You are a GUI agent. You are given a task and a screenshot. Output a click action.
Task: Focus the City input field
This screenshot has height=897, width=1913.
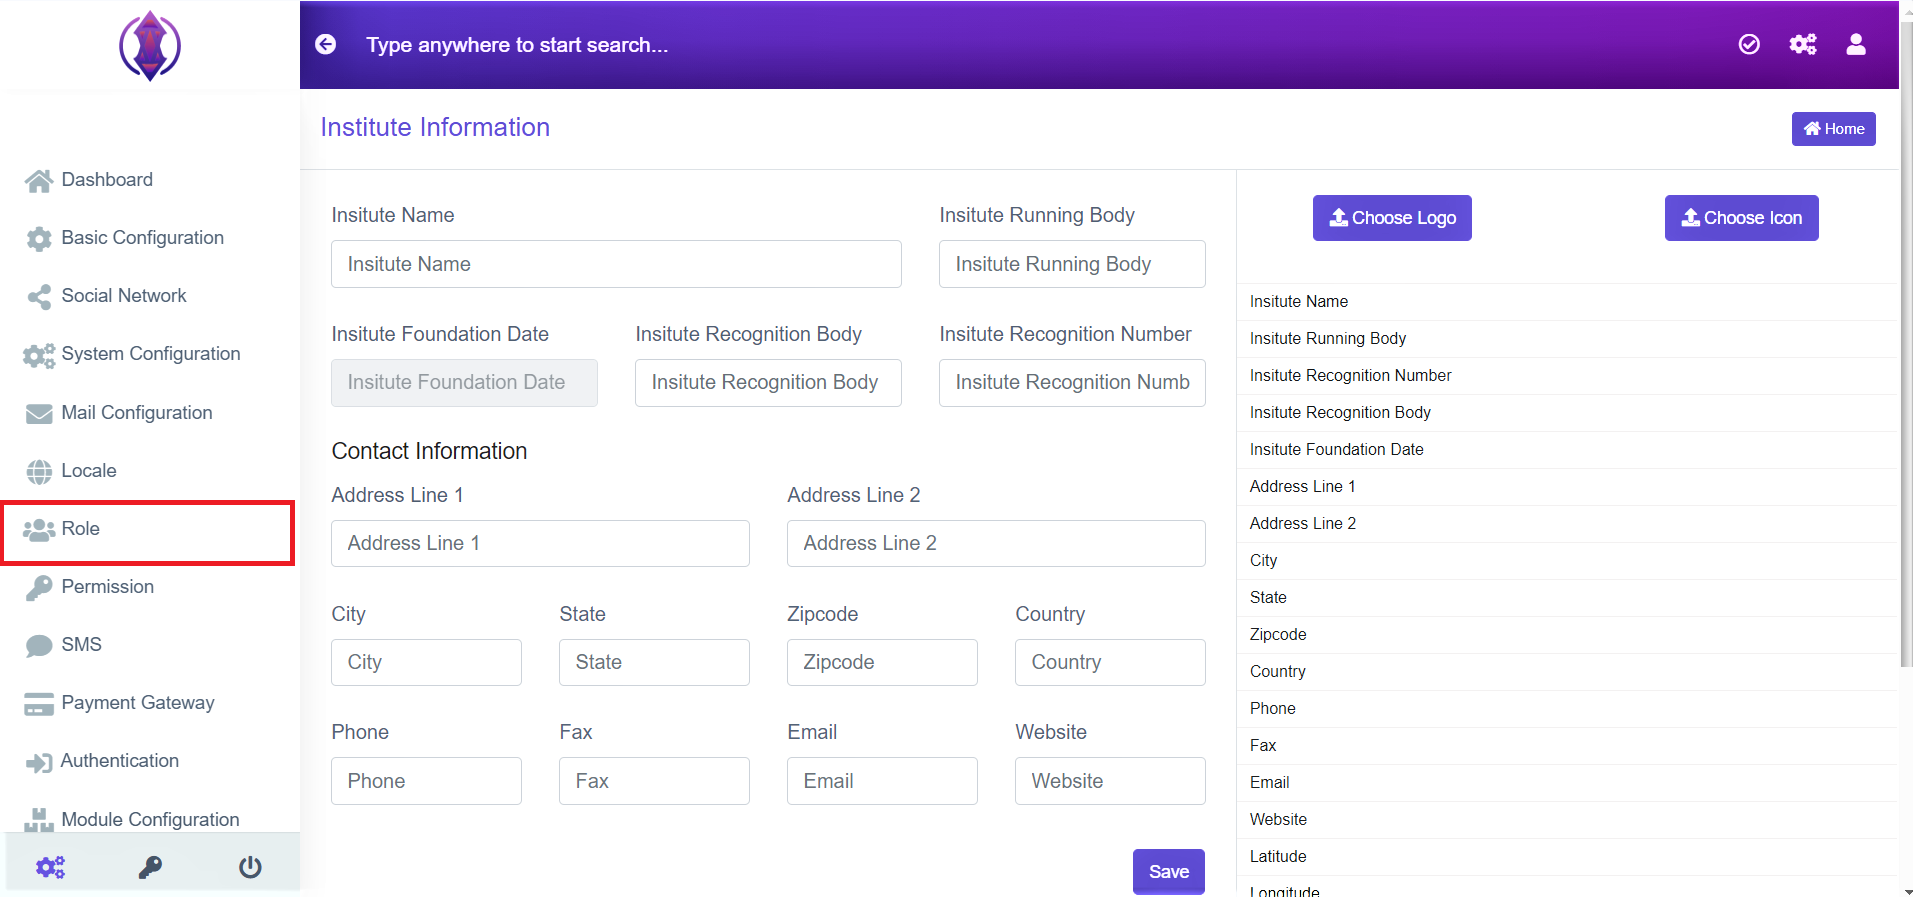[426, 662]
